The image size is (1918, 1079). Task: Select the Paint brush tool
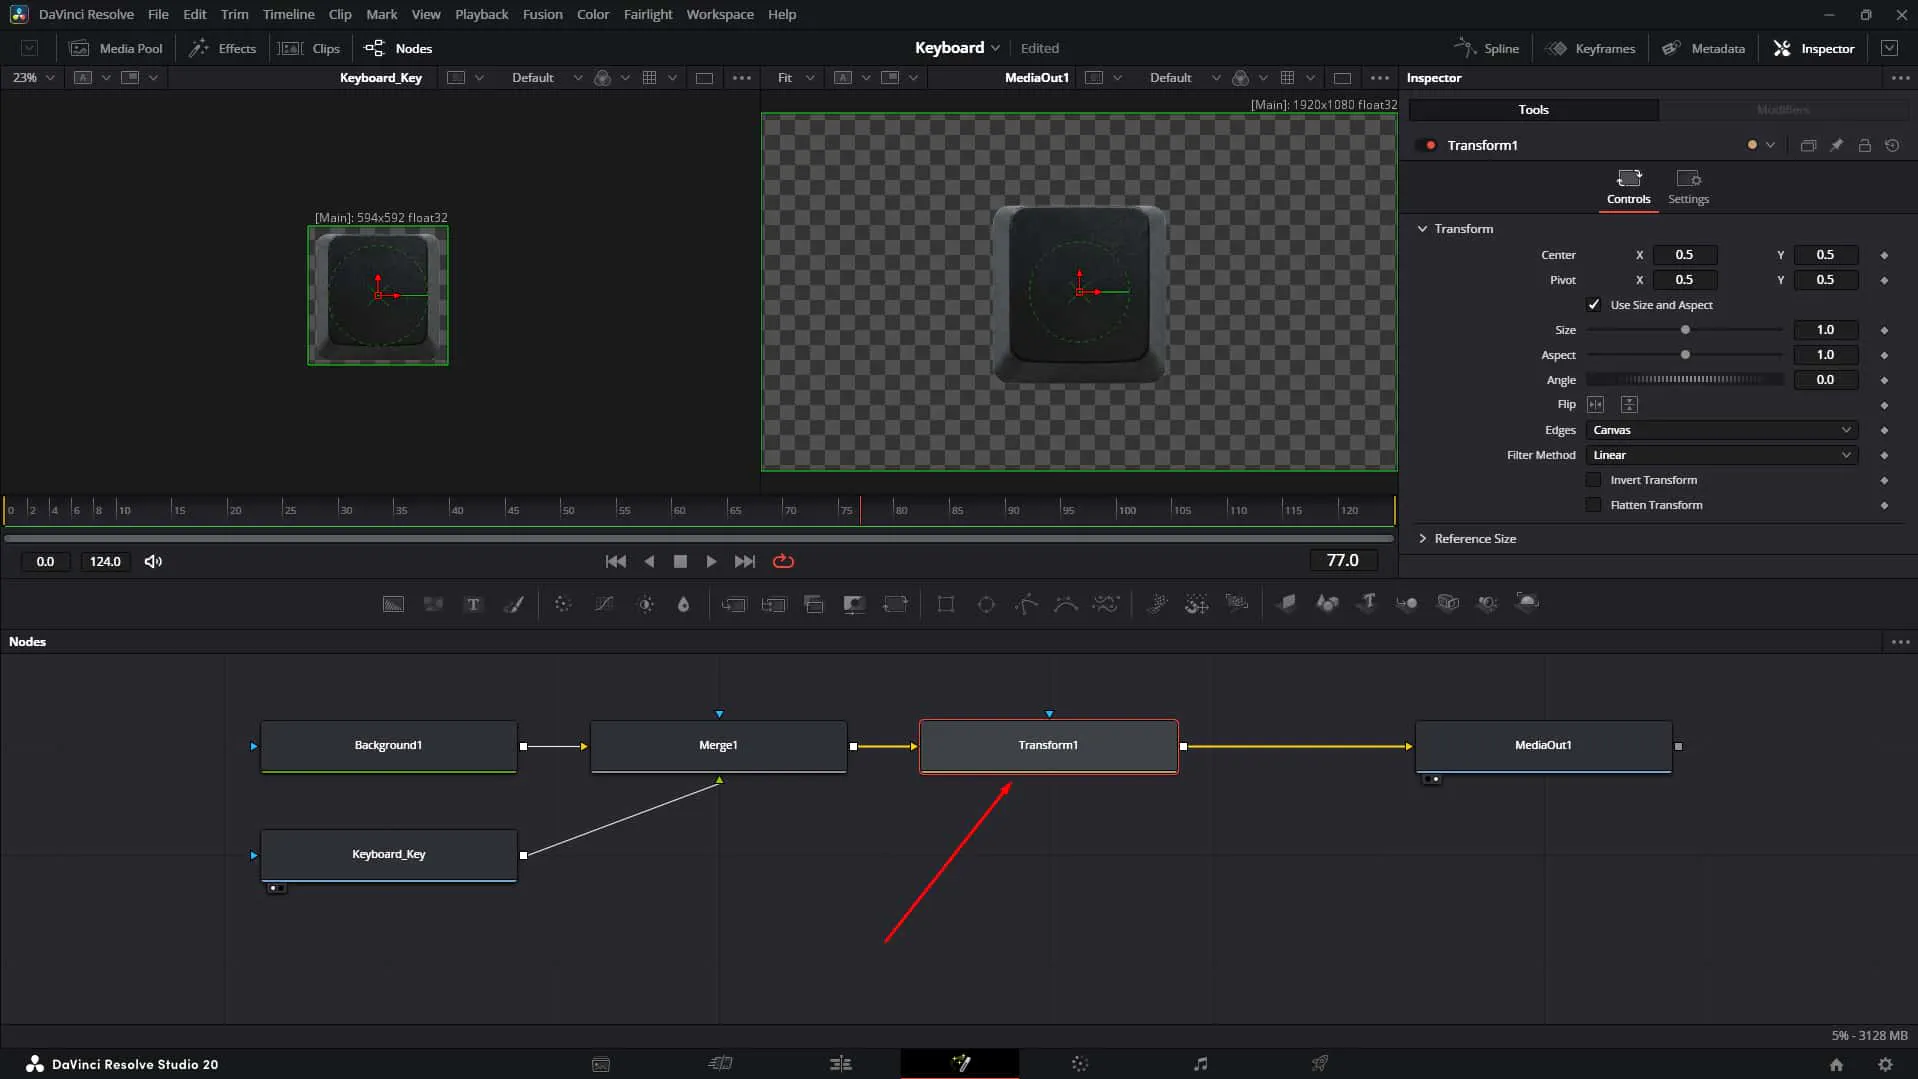[x=513, y=604]
